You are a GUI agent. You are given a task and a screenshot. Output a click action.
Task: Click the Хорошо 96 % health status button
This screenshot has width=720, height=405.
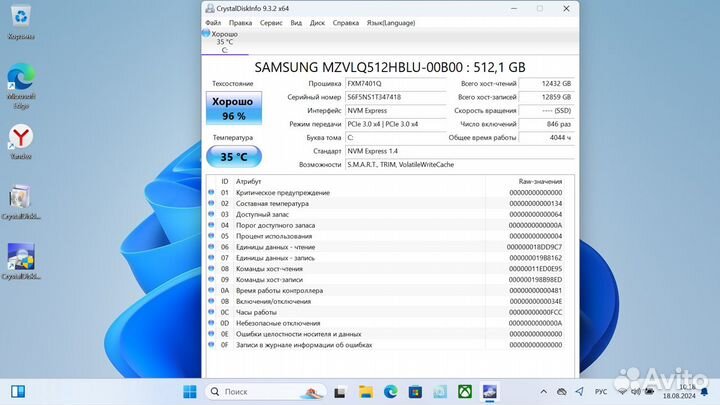click(234, 108)
